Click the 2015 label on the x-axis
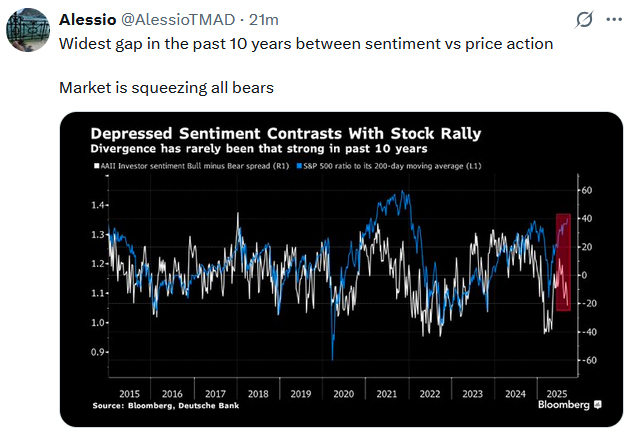 [x=129, y=393]
